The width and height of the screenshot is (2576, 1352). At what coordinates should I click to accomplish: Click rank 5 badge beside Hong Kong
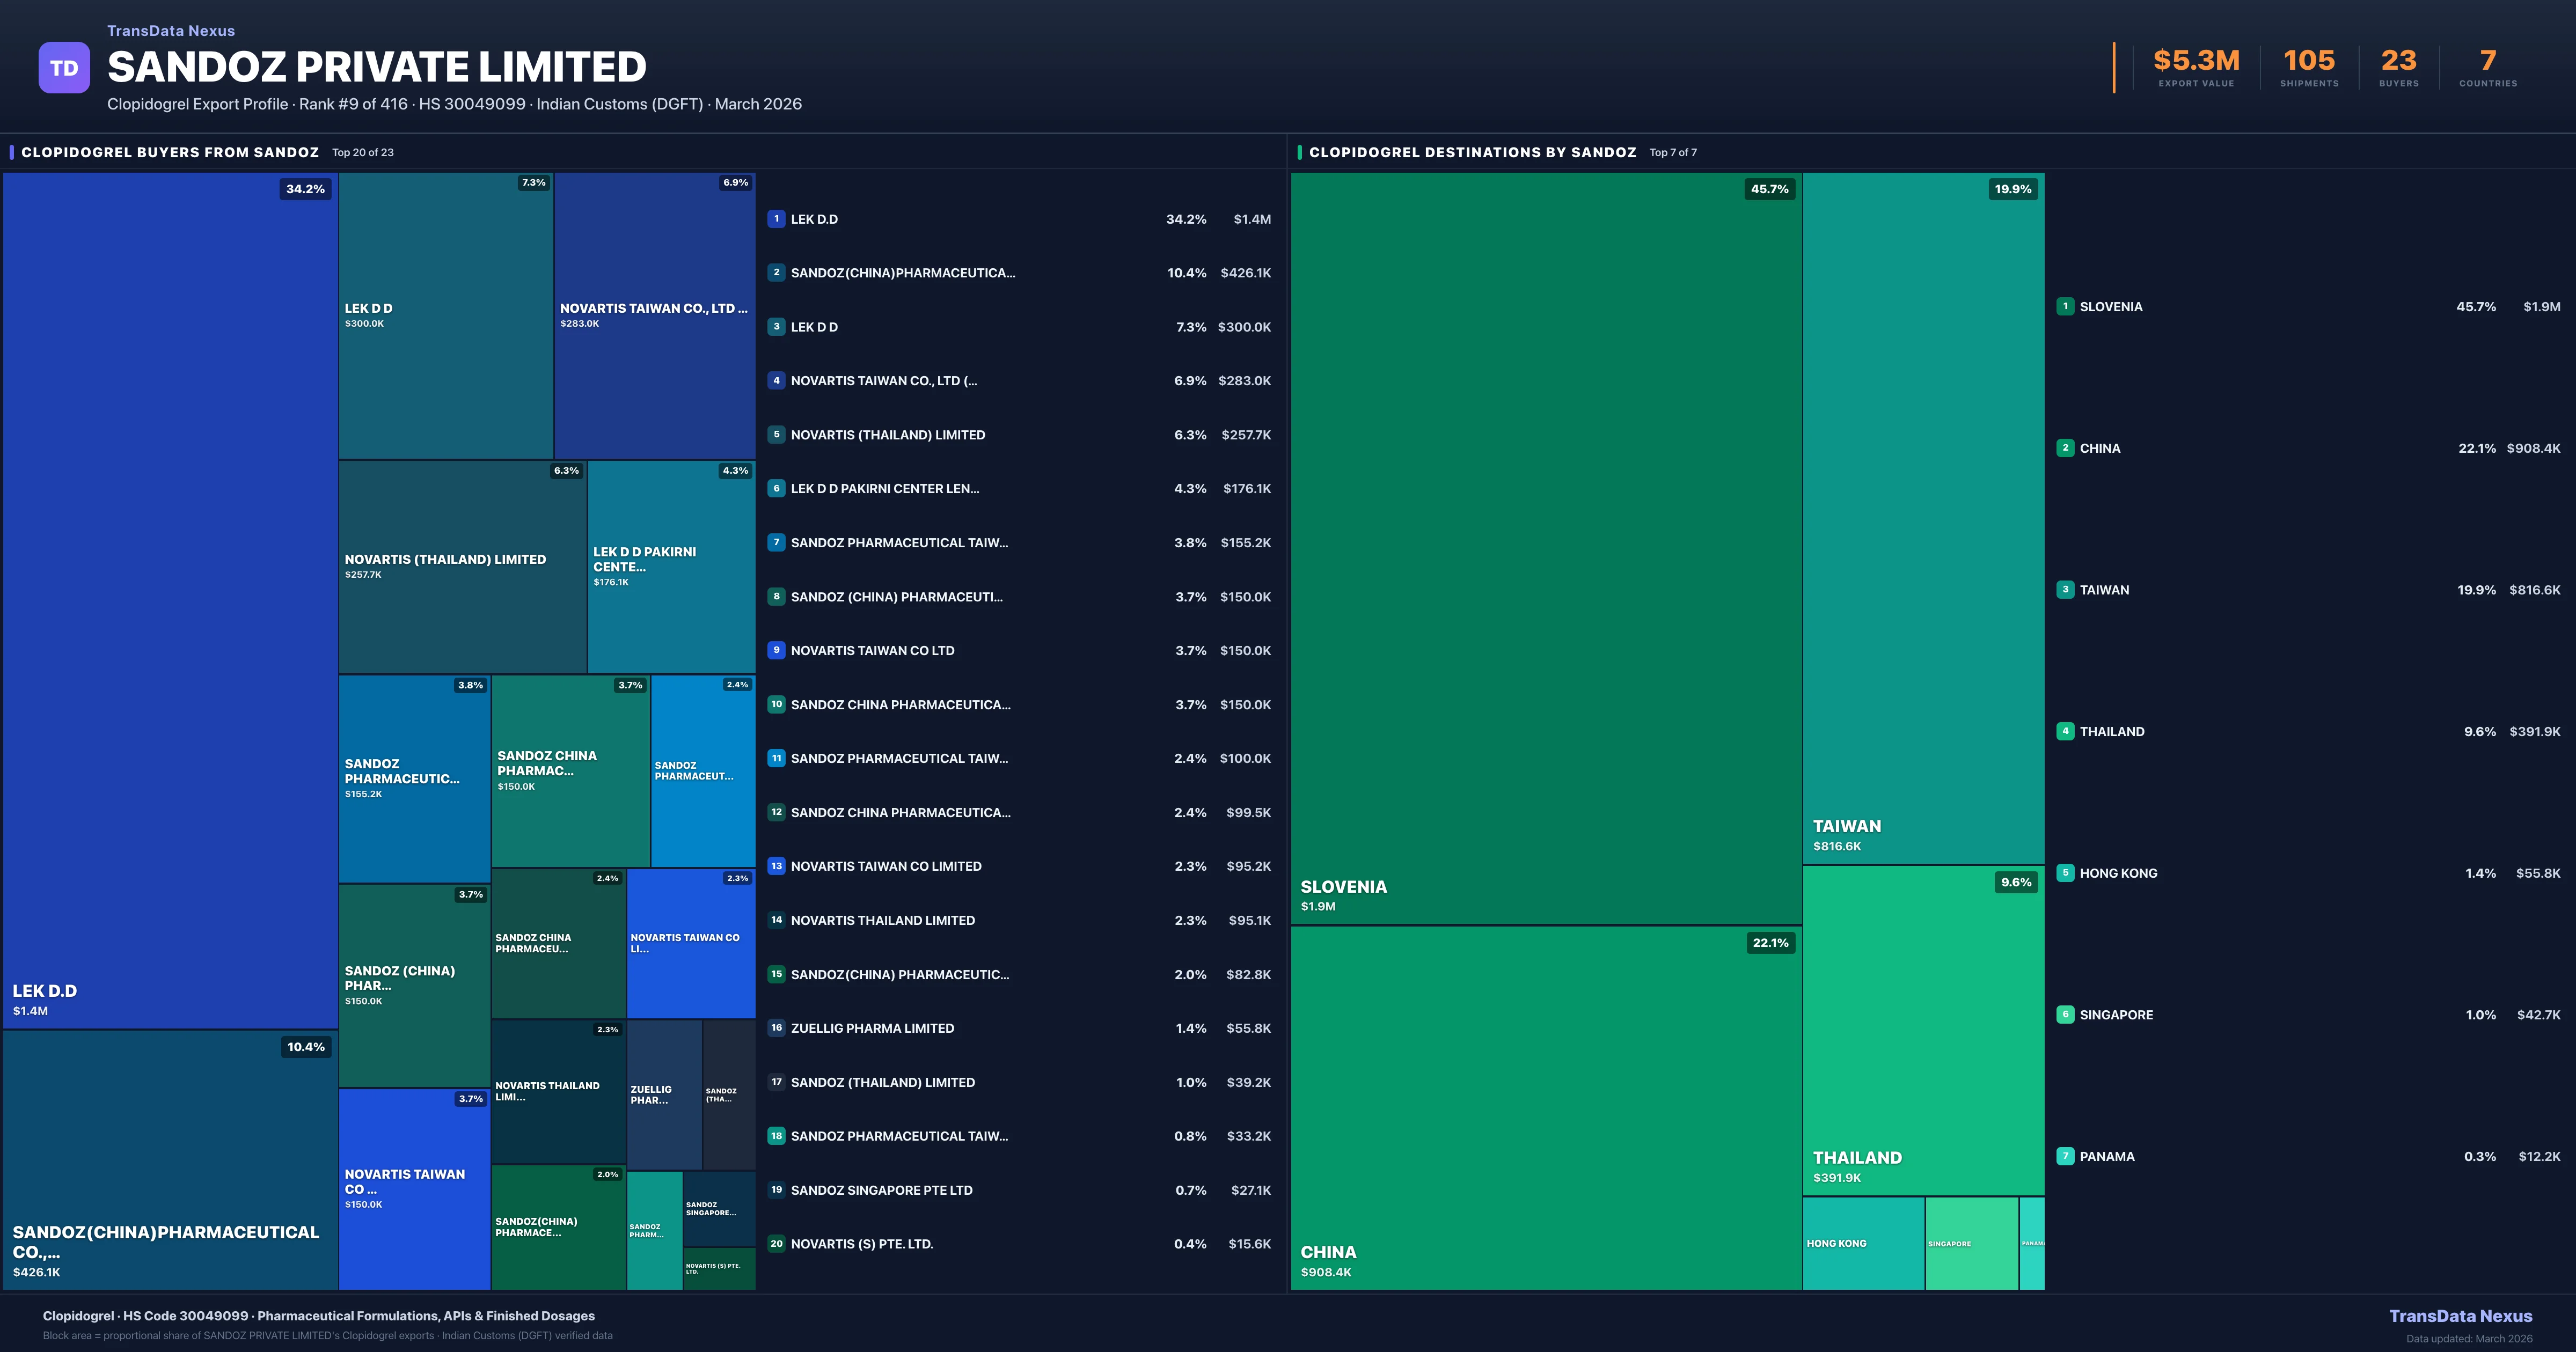2065,873
